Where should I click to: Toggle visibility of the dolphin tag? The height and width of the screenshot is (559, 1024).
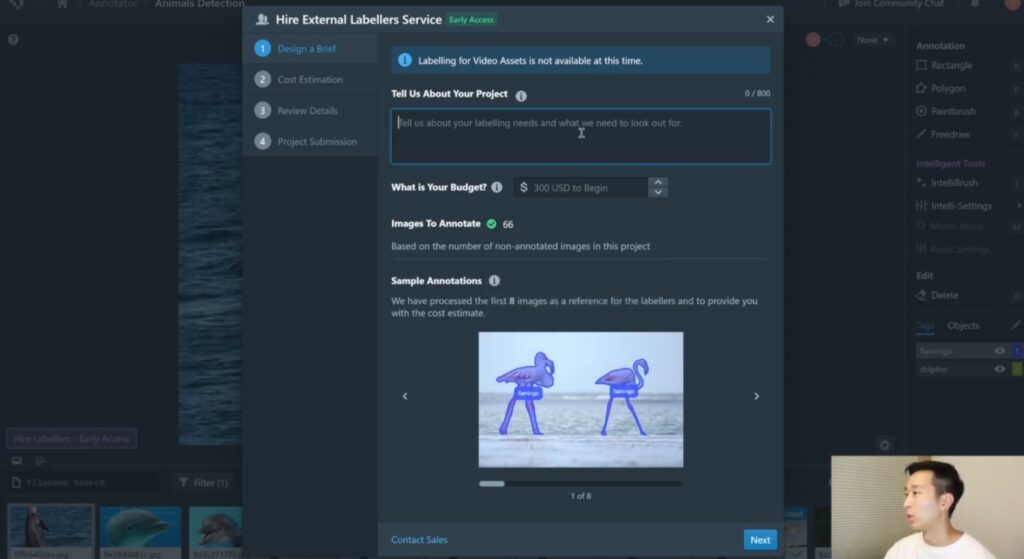click(x=999, y=370)
